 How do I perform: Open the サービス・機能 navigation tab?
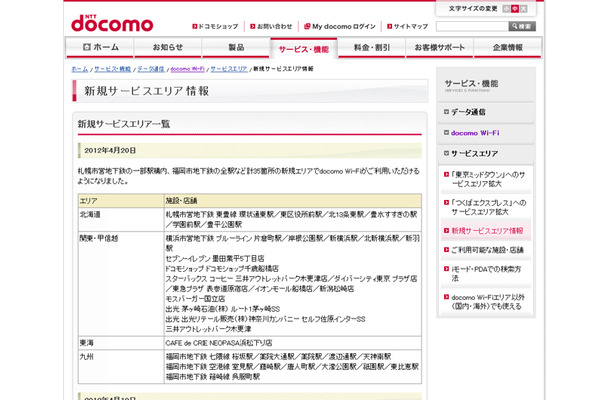(x=304, y=49)
